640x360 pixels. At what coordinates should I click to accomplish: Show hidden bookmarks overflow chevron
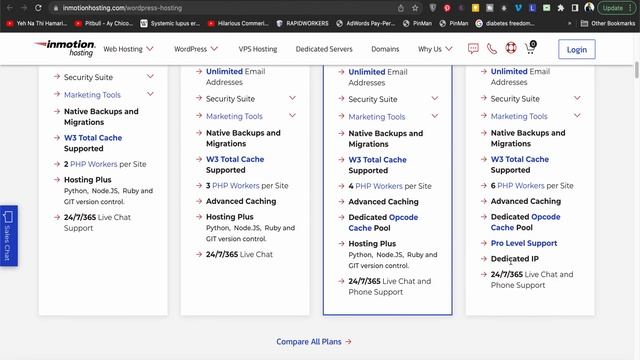pos(569,23)
